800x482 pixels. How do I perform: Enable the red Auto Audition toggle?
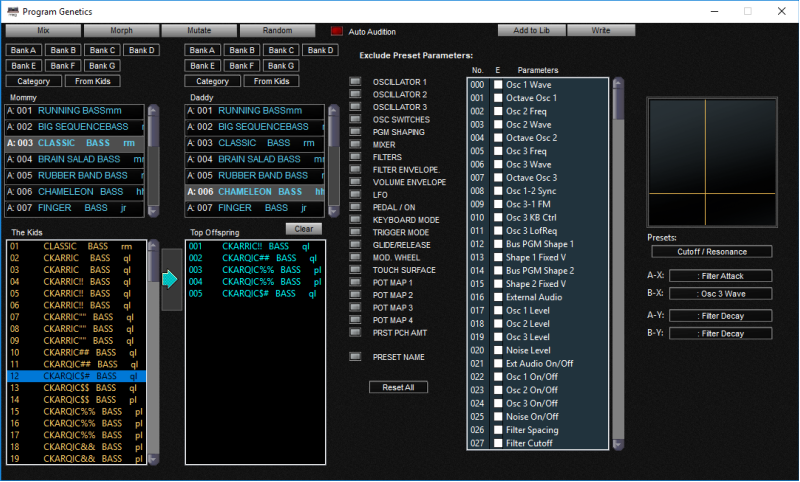point(337,32)
